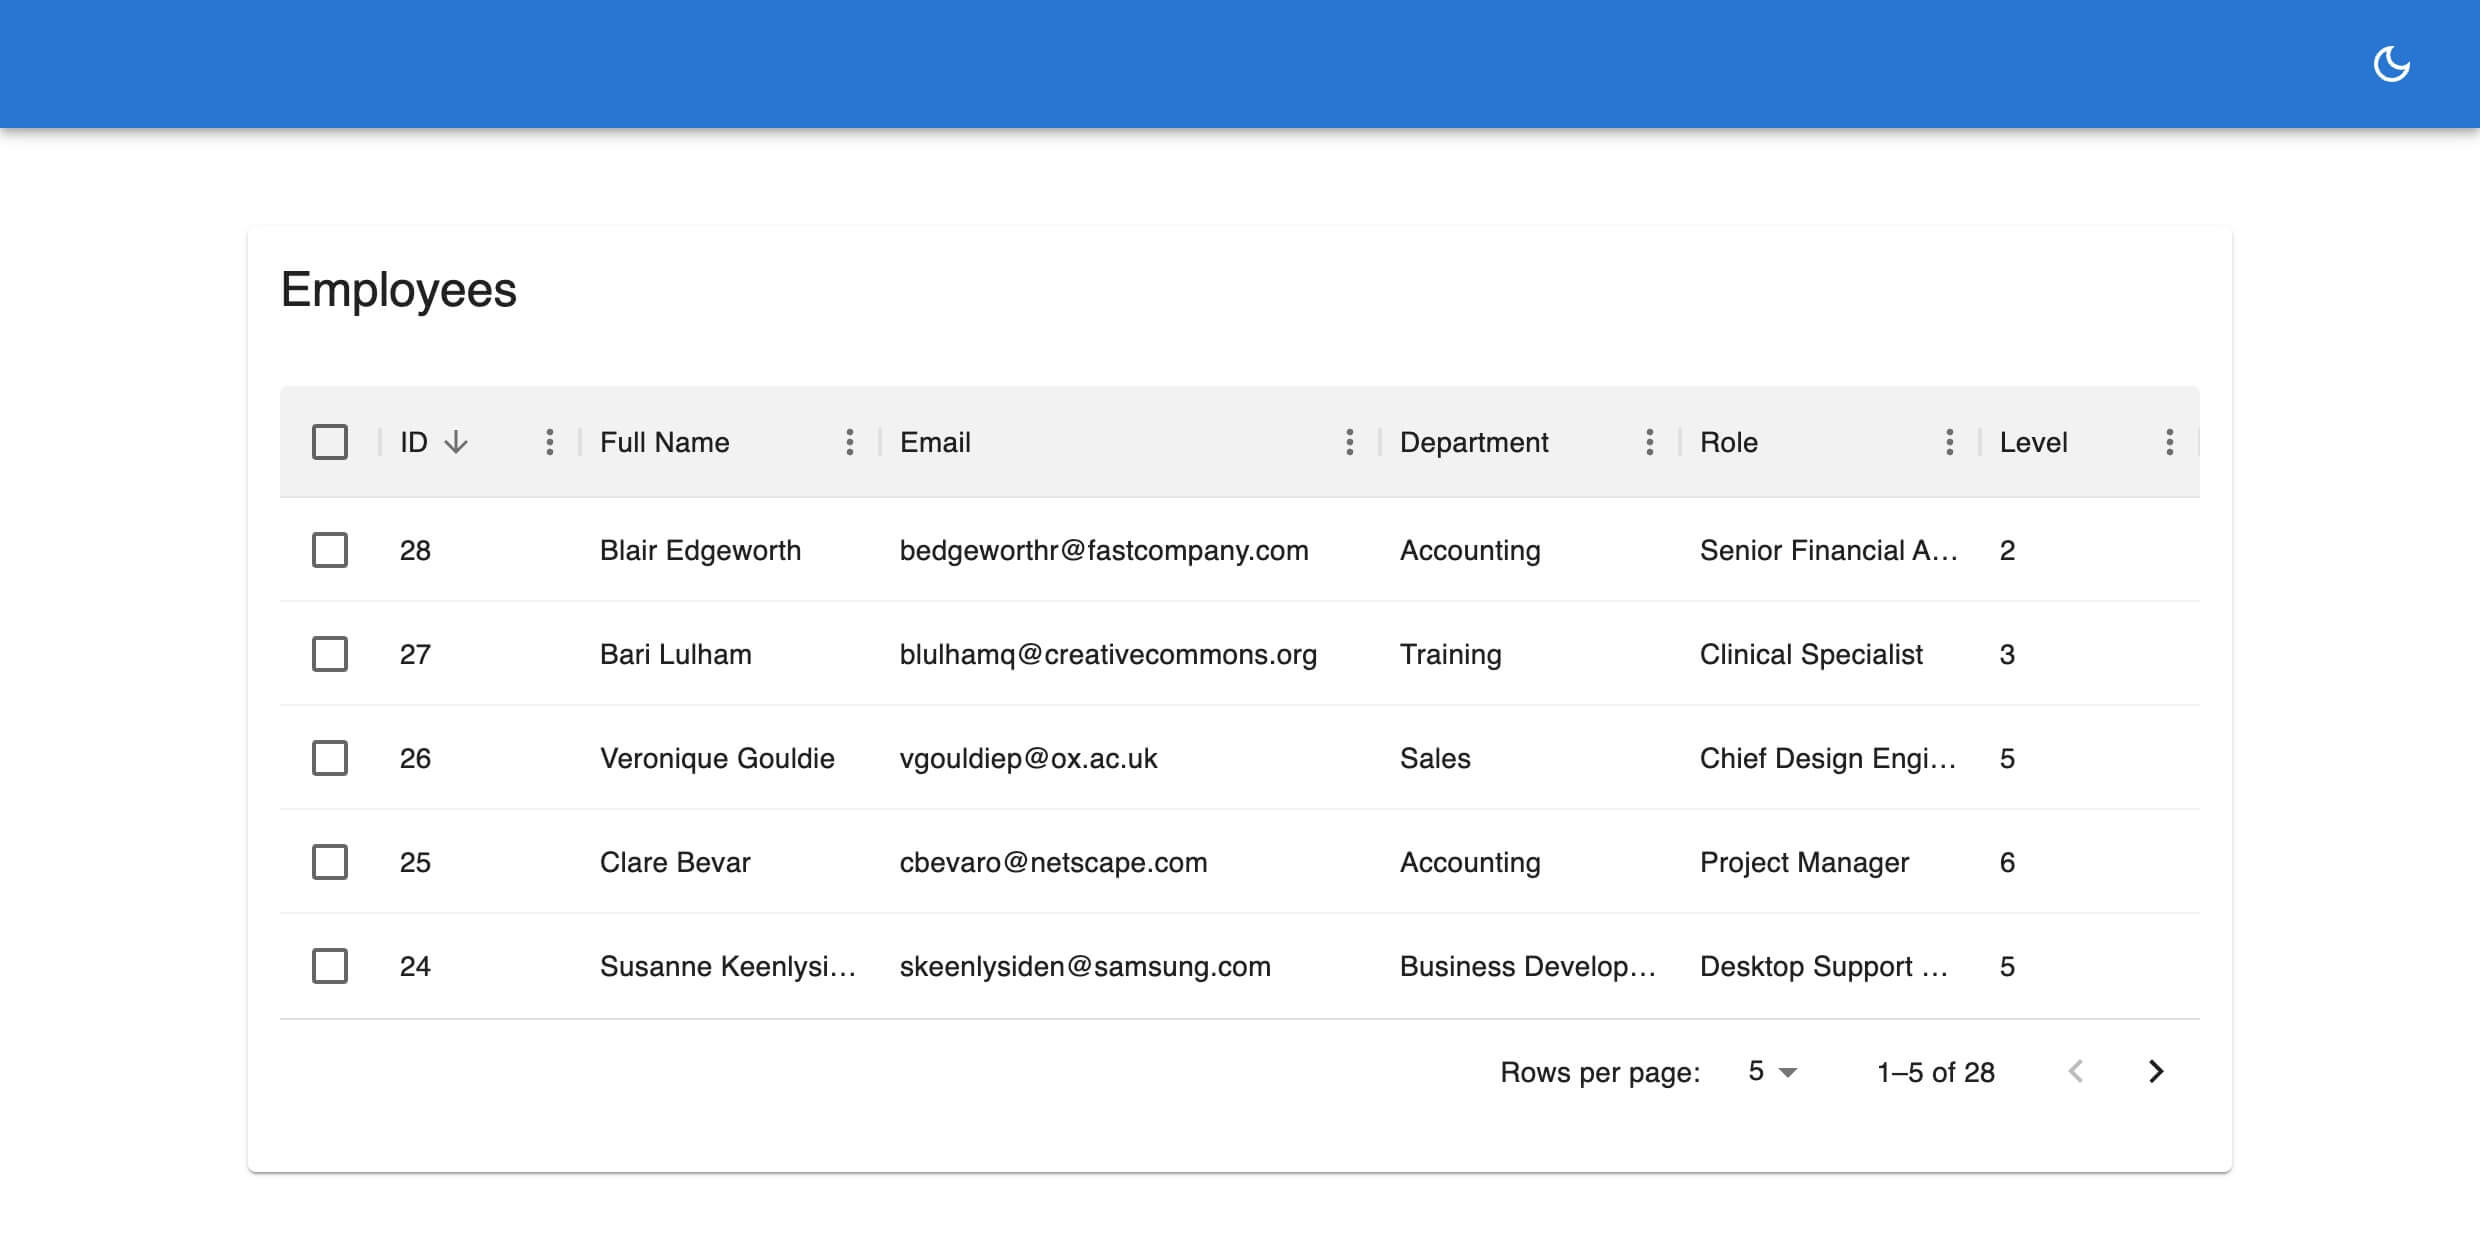2480x1242 pixels.
Task: Select the Clare Bevar row checkbox
Action: 330,862
